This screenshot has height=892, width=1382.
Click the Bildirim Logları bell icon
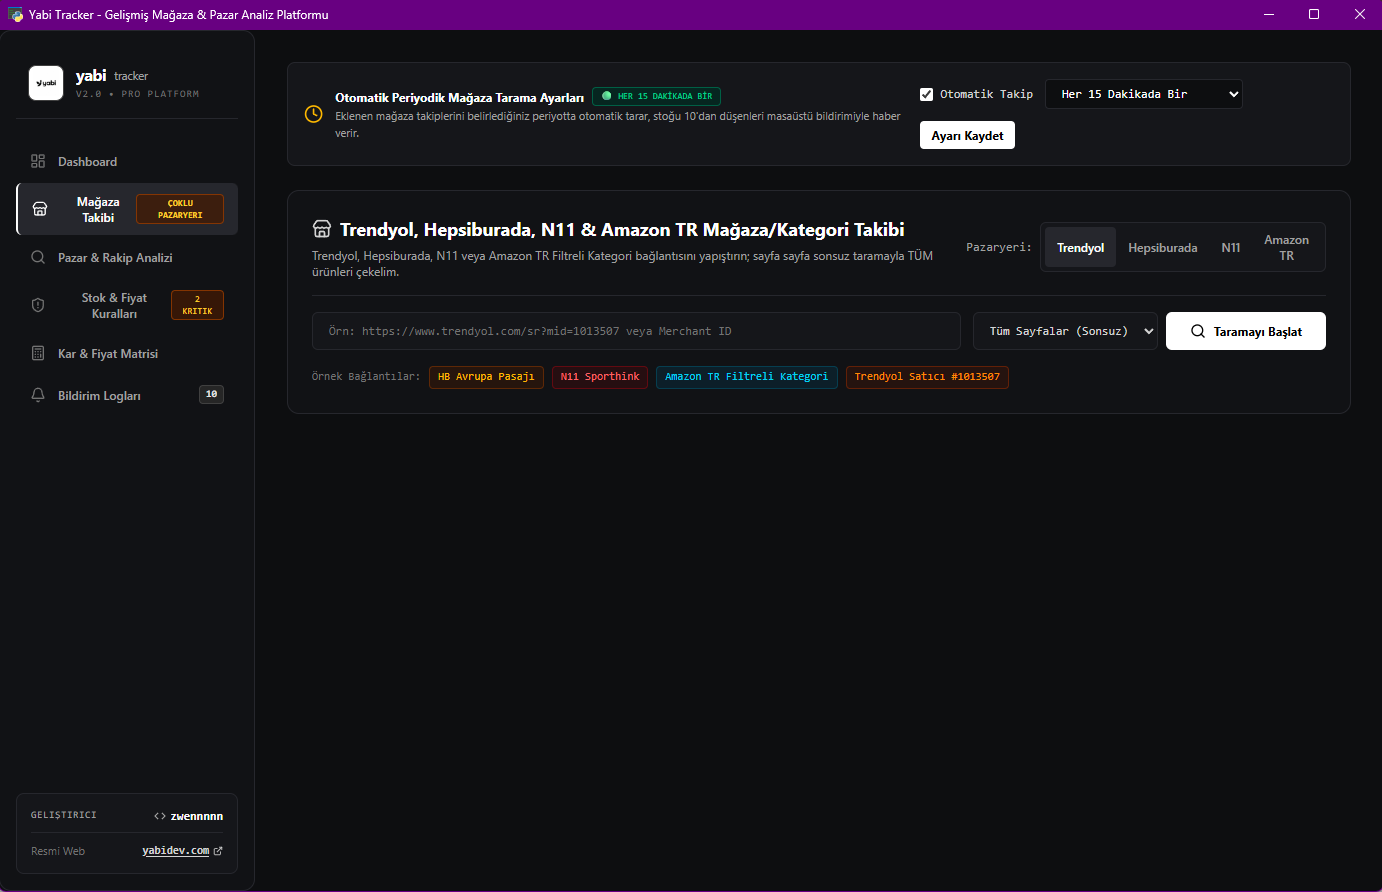coord(38,395)
